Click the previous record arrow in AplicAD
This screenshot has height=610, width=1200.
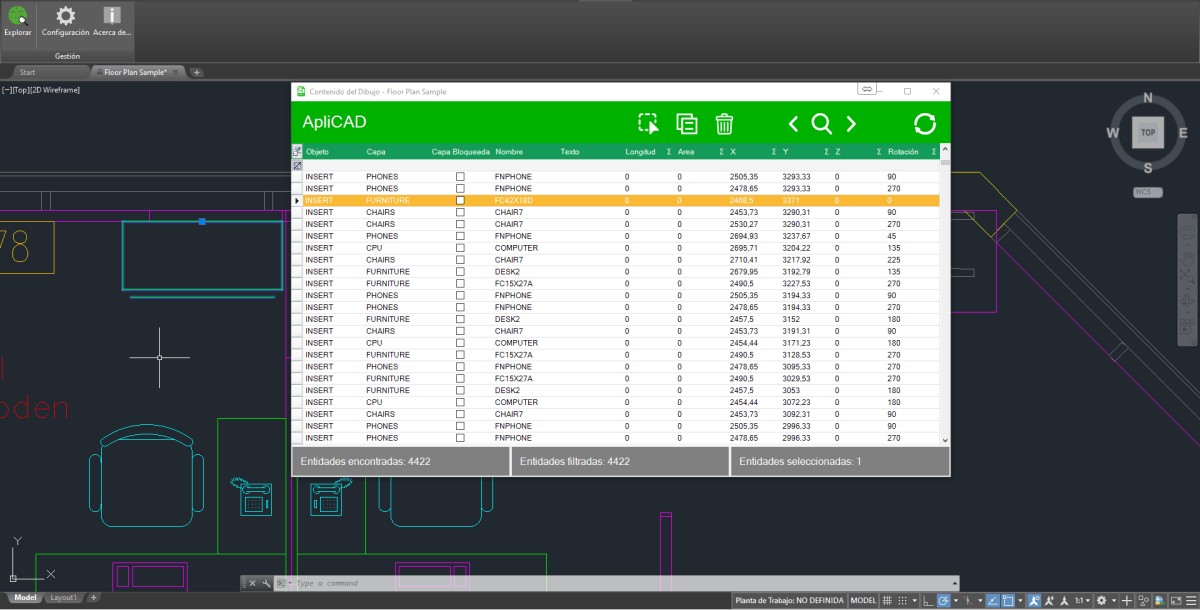[793, 123]
